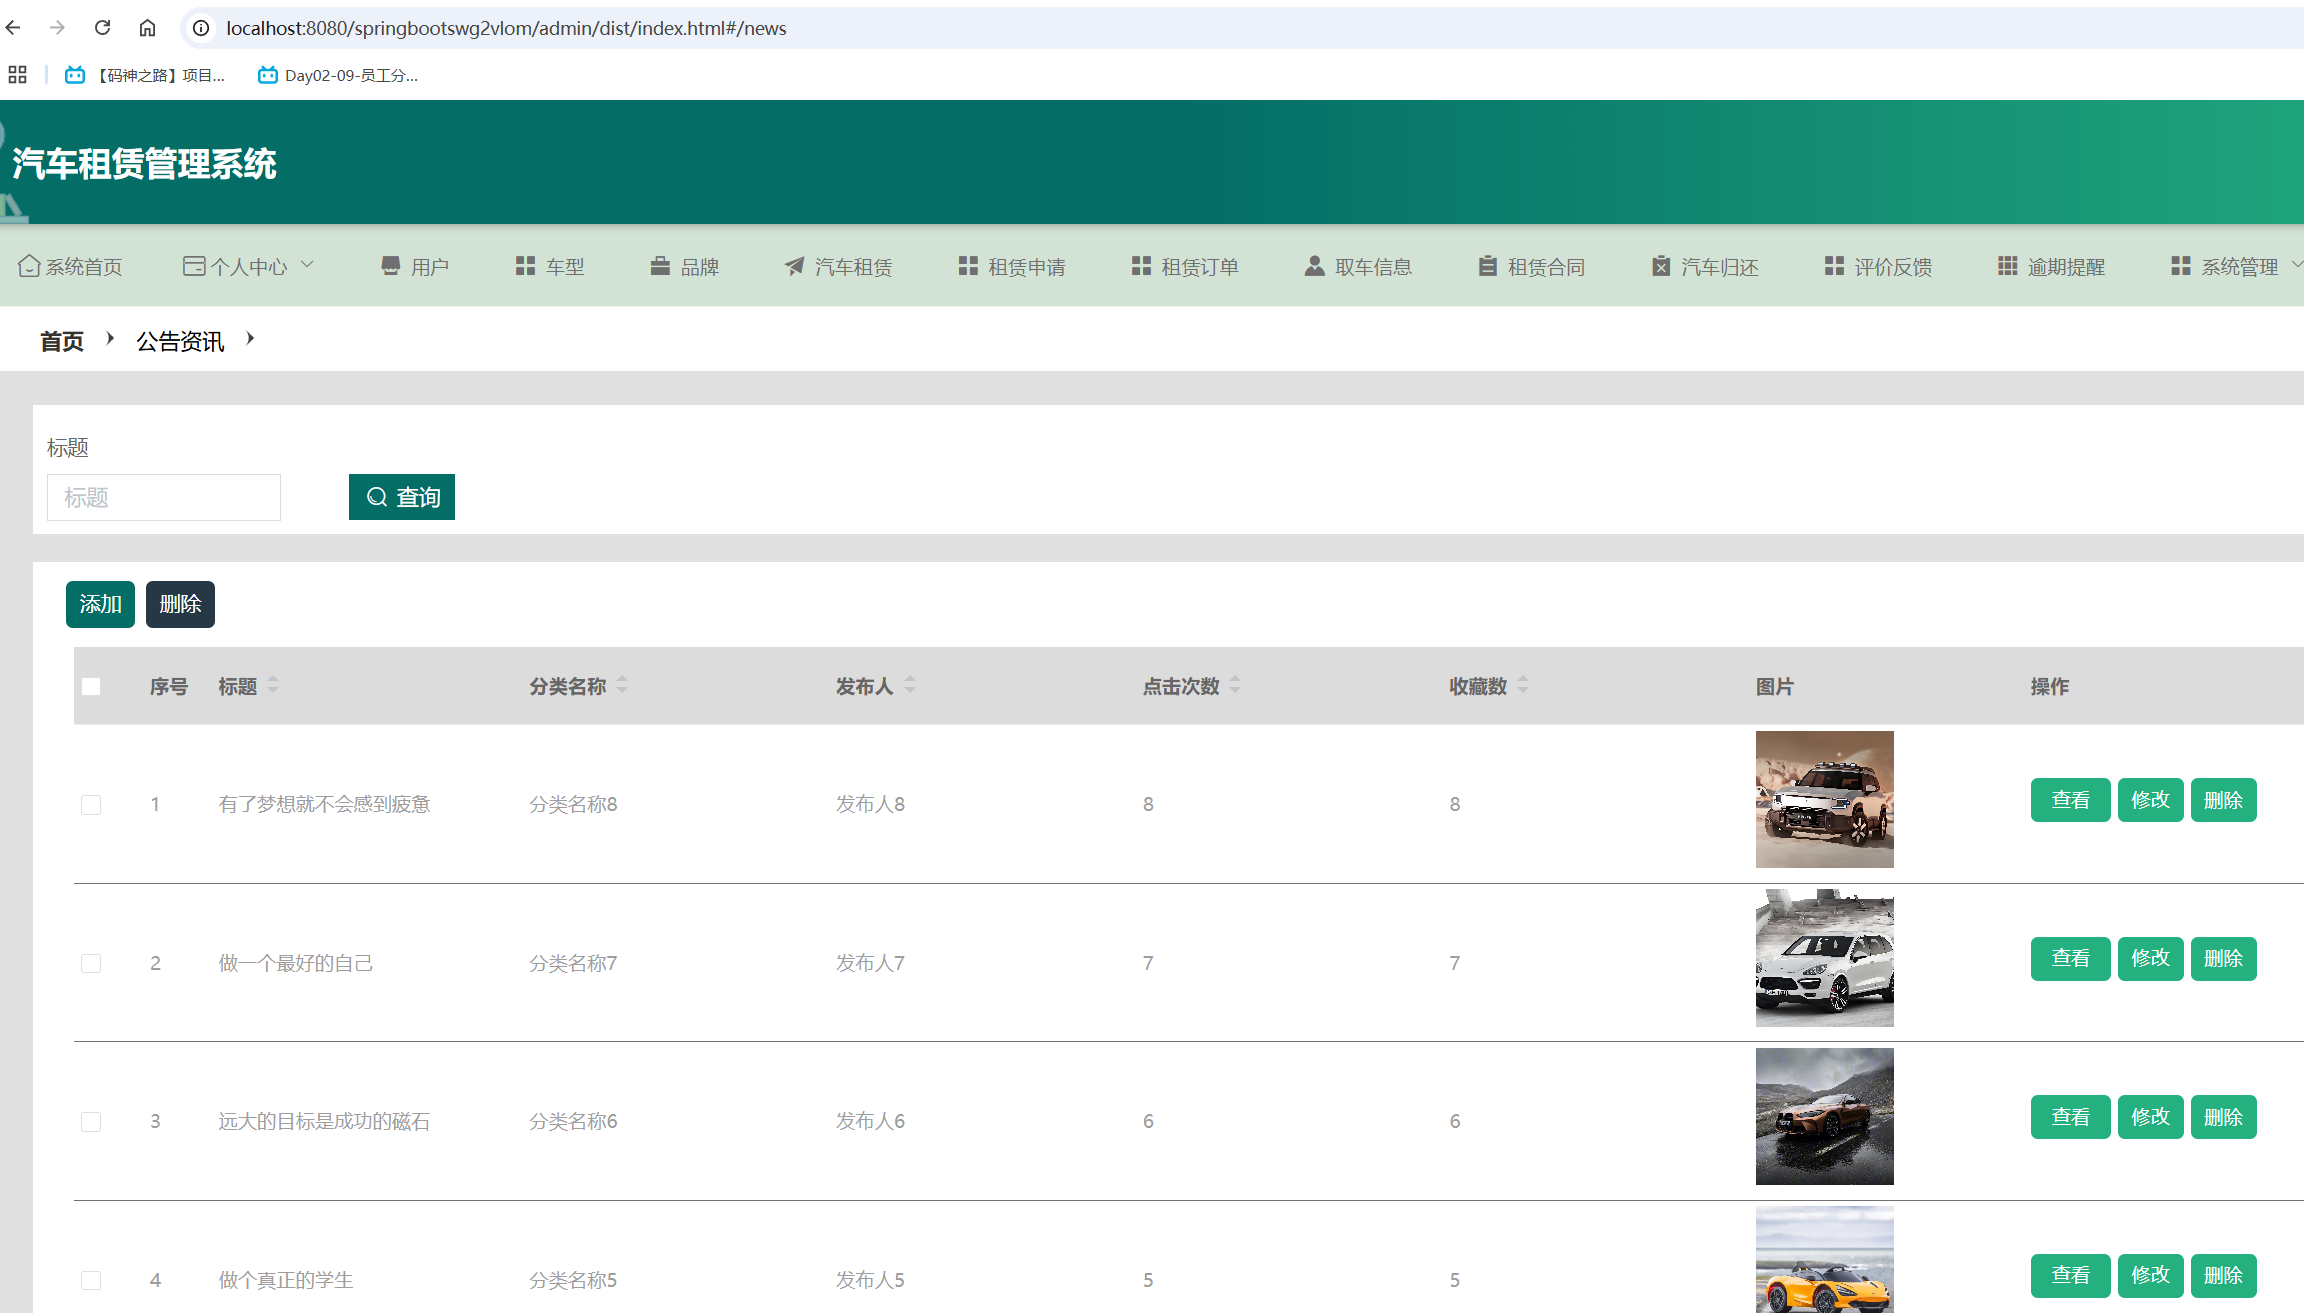
Task: Click the 用户 monitor icon in the navigation
Action: (x=390, y=266)
